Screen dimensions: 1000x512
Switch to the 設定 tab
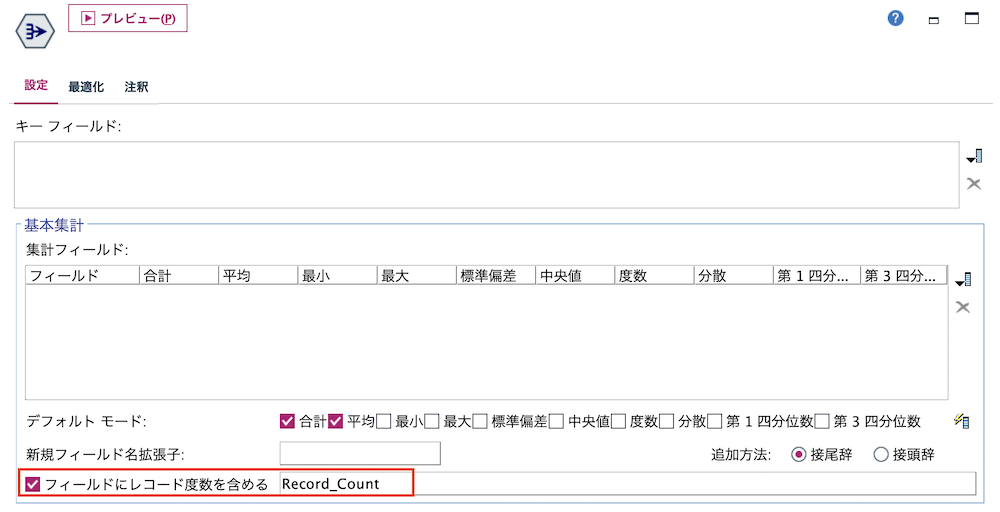pos(36,85)
